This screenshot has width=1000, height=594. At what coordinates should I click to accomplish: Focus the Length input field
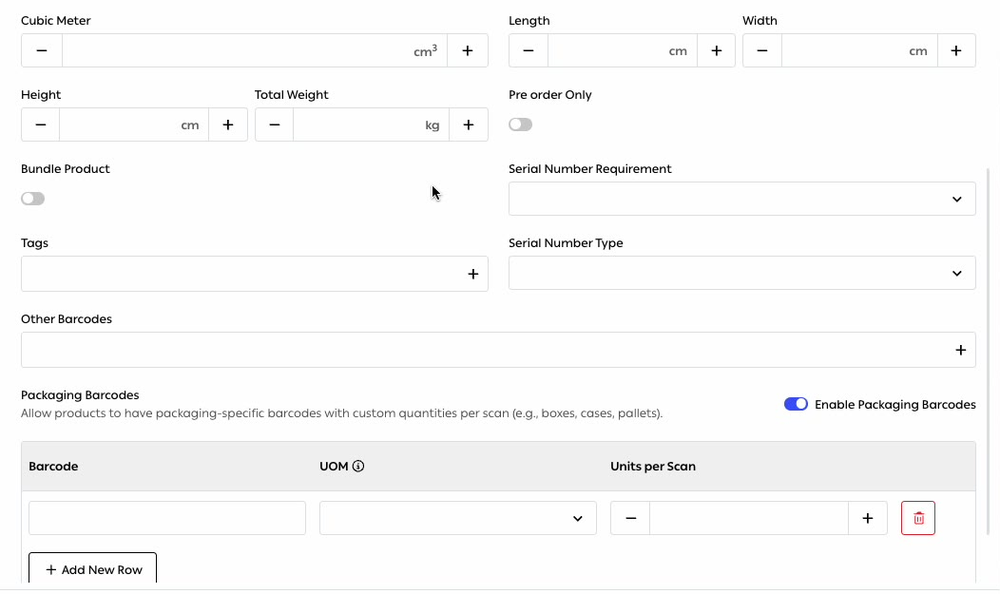[x=622, y=50]
